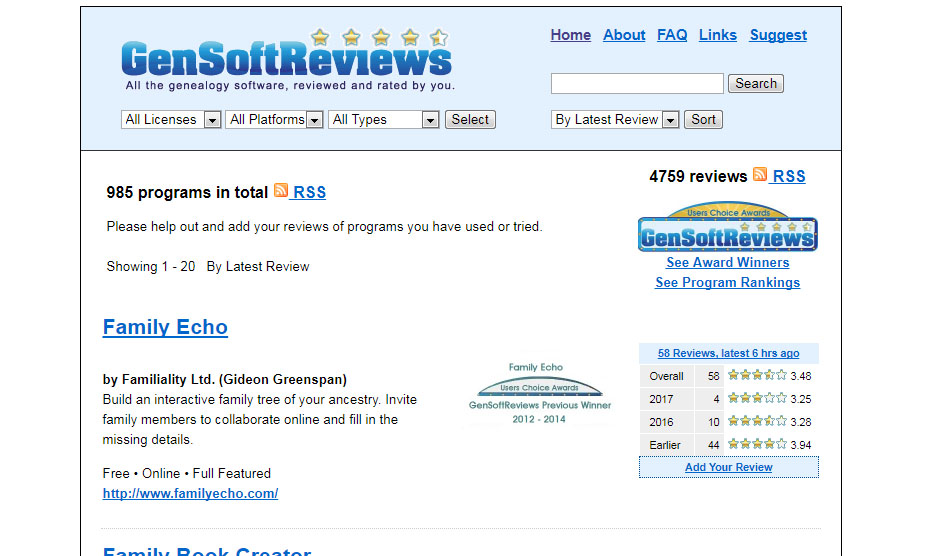Image resolution: width=945 pixels, height=556 pixels.
Task: Click 'by Familiality Ltd. (Gideon Greenspan)' text
Action: pyautogui.click(x=225, y=380)
